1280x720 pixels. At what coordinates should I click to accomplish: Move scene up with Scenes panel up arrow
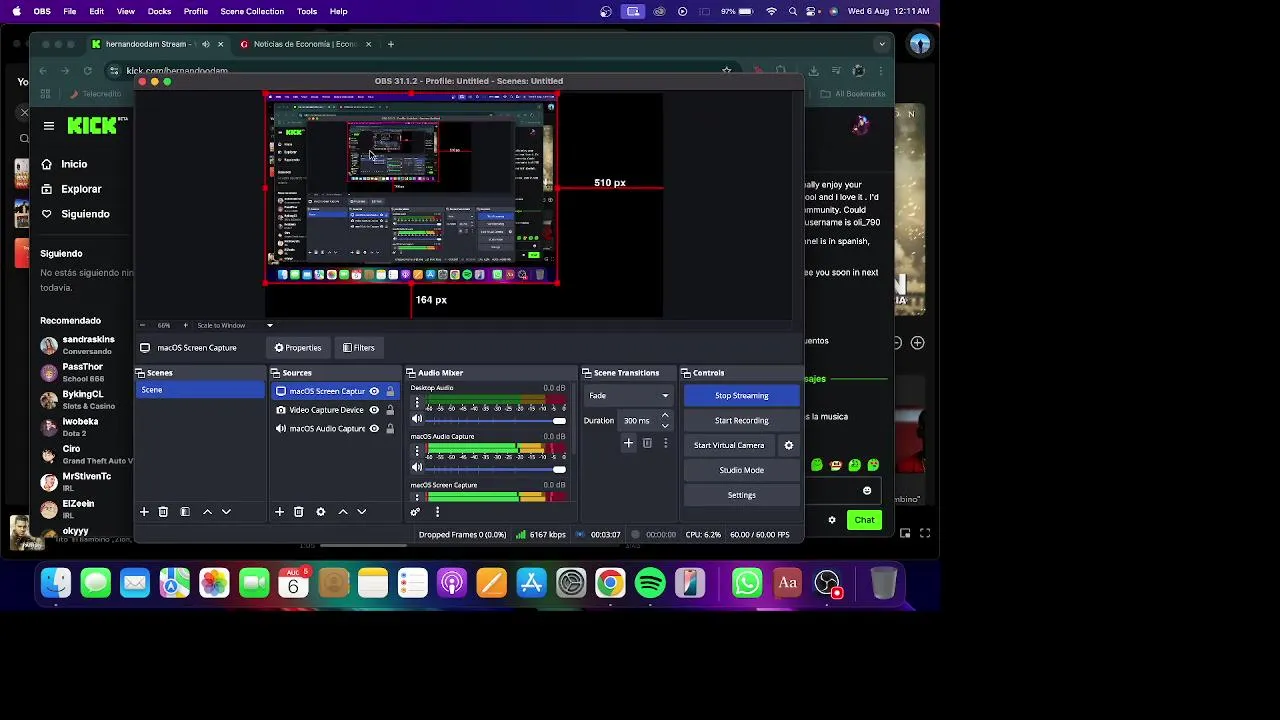click(x=207, y=512)
